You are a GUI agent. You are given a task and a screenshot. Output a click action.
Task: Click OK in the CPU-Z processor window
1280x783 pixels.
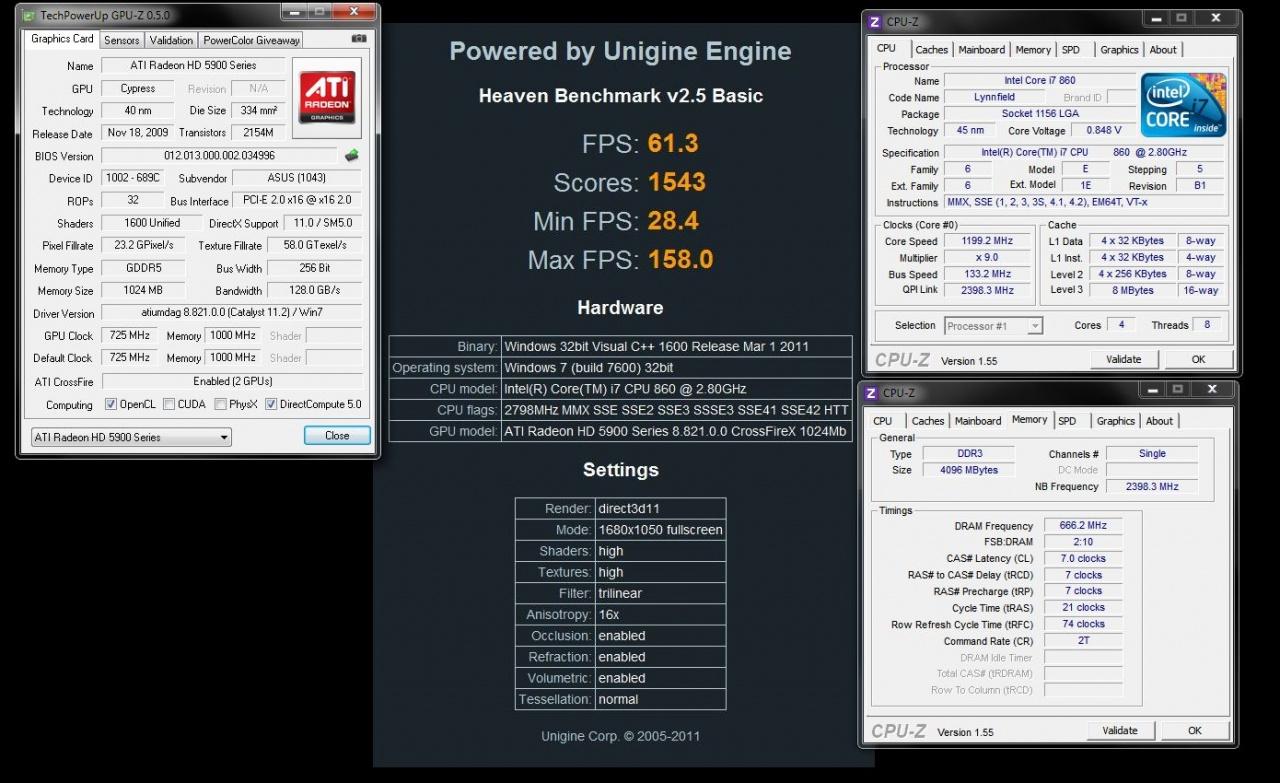pyautogui.click(x=1198, y=359)
